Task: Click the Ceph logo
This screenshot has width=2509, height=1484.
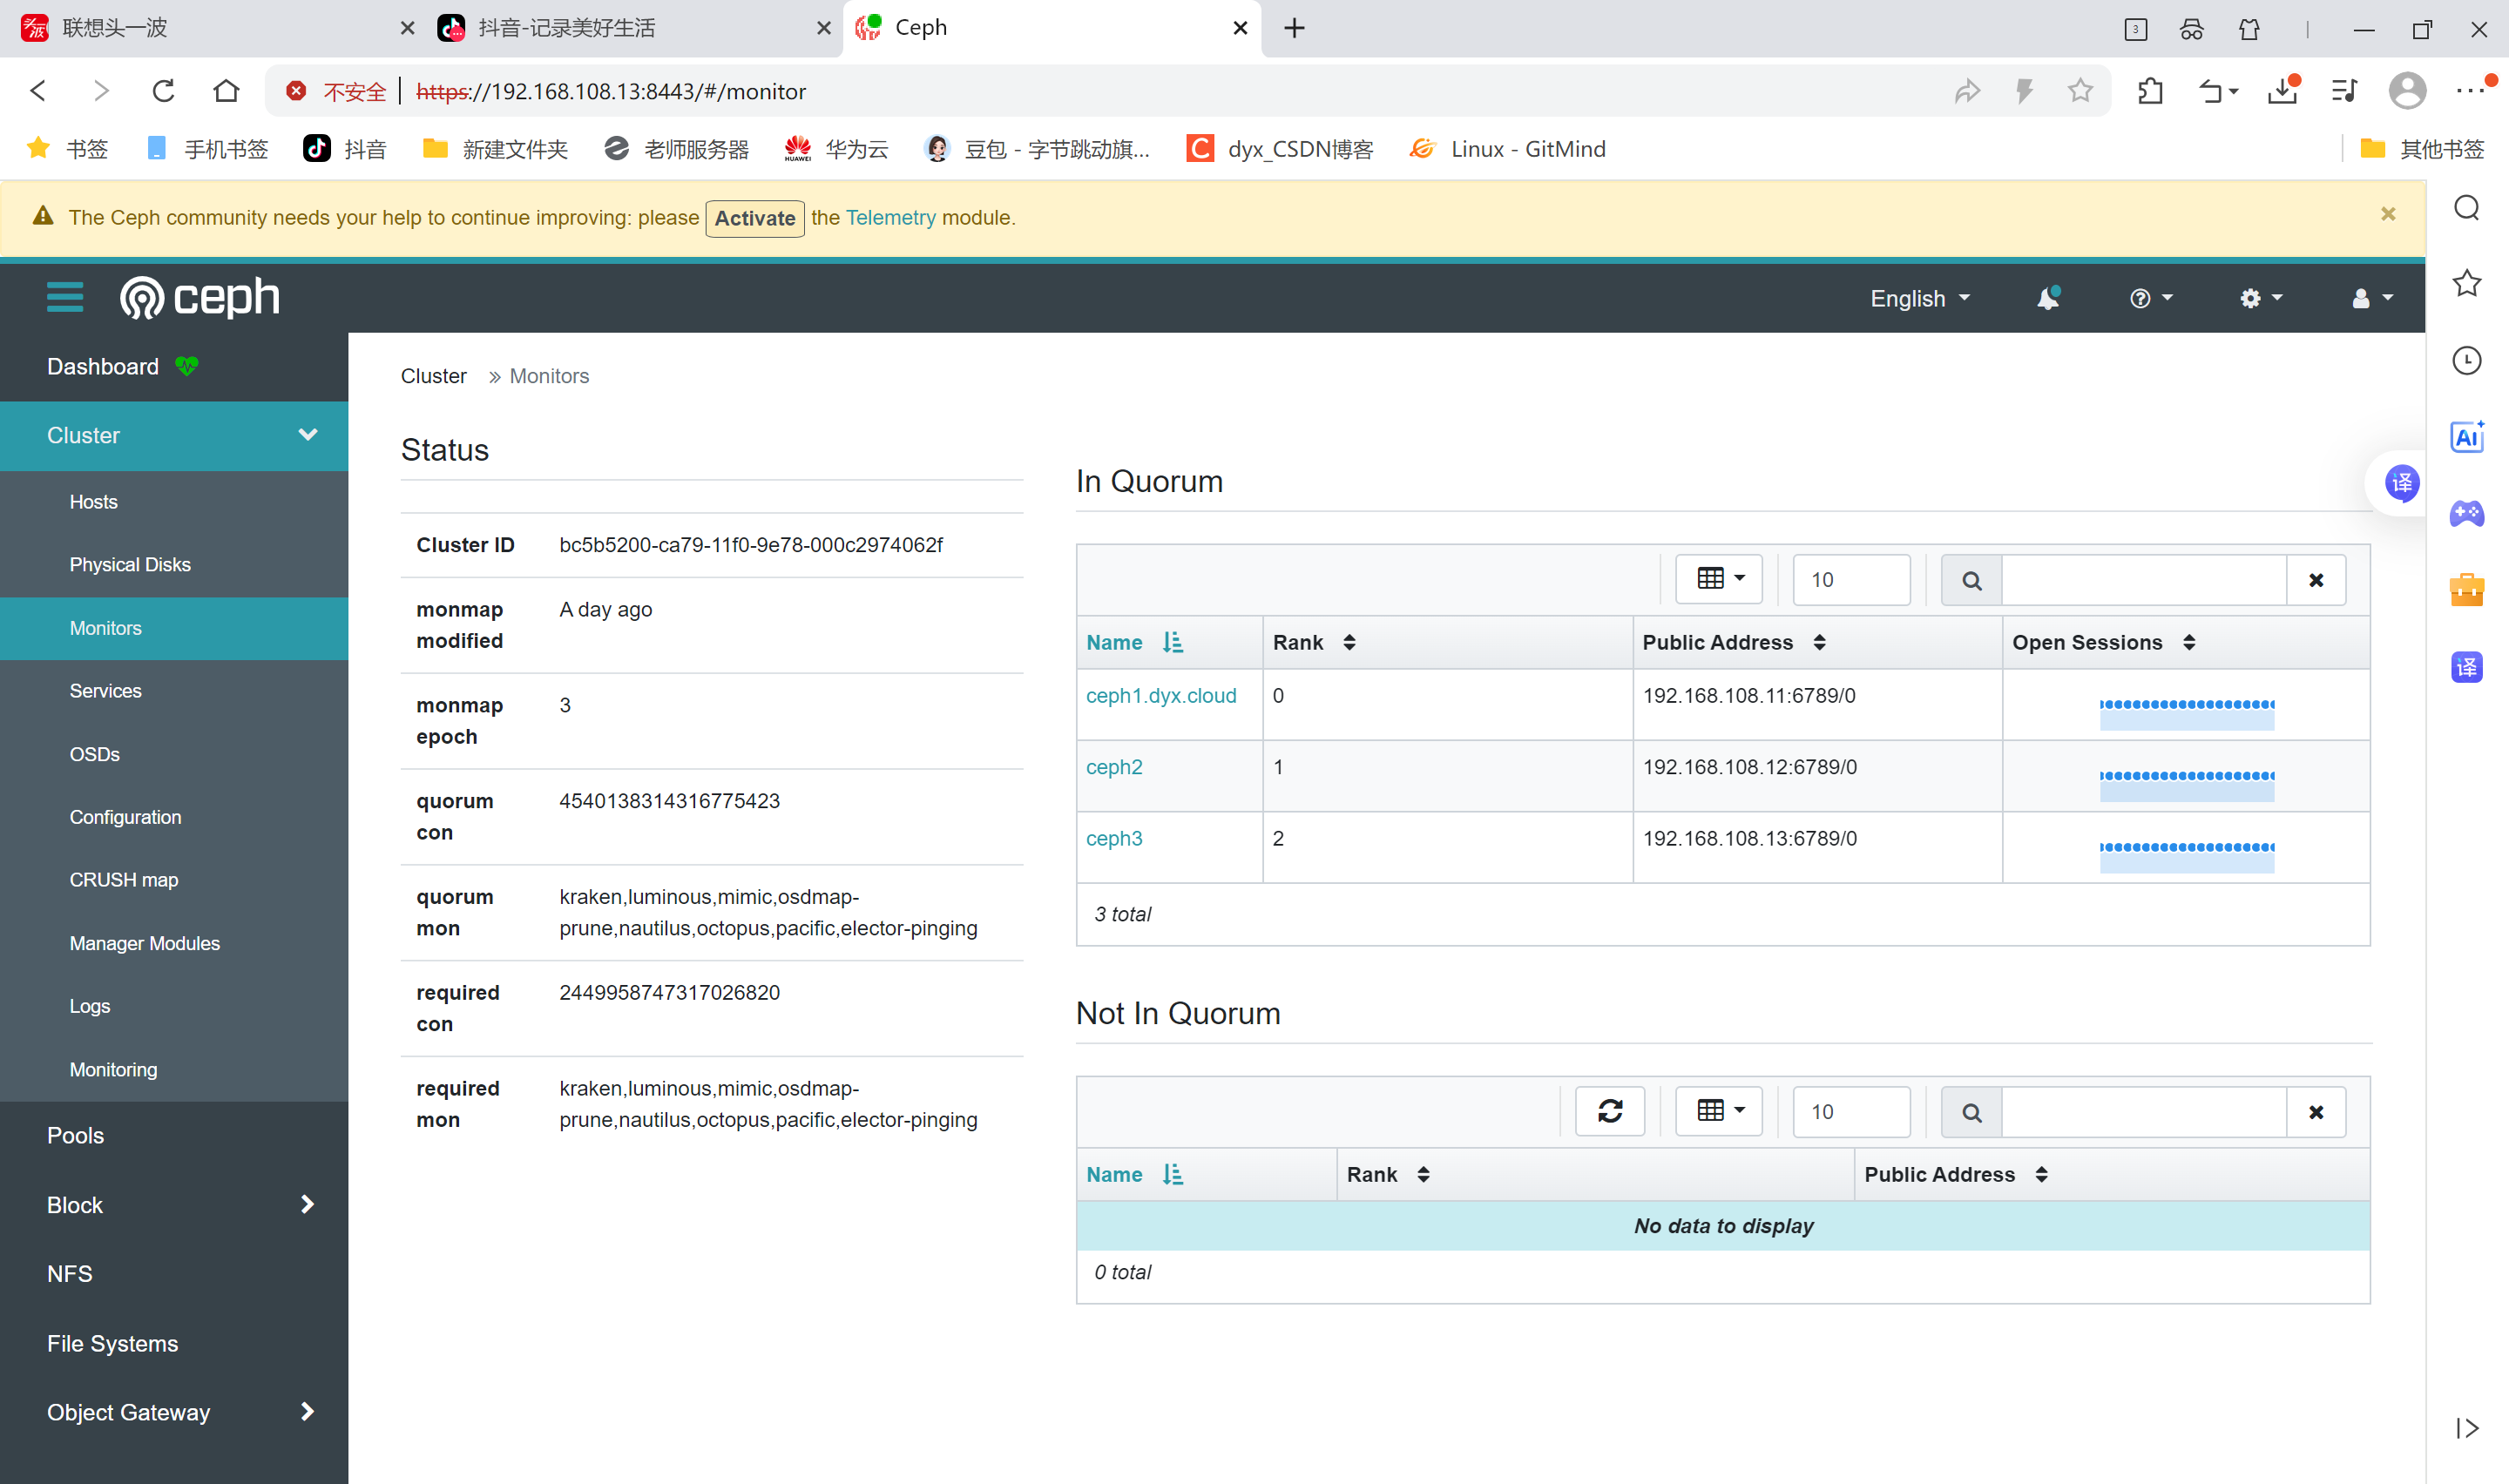Action: pos(200,297)
